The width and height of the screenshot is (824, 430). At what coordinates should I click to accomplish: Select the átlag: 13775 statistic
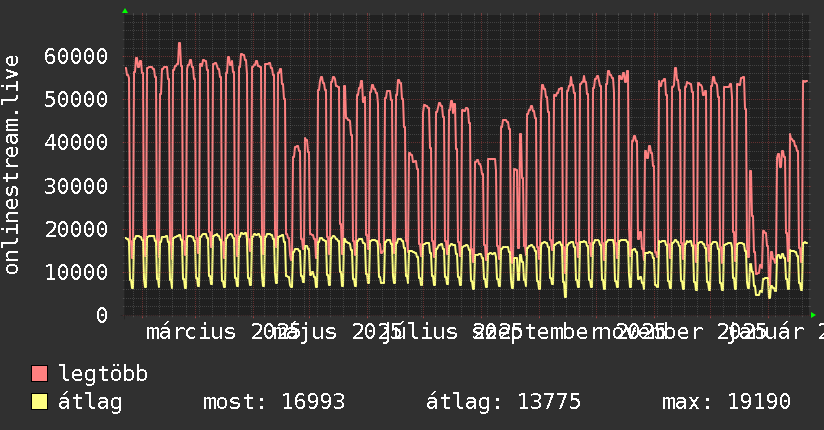pyautogui.click(x=503, y=402)
